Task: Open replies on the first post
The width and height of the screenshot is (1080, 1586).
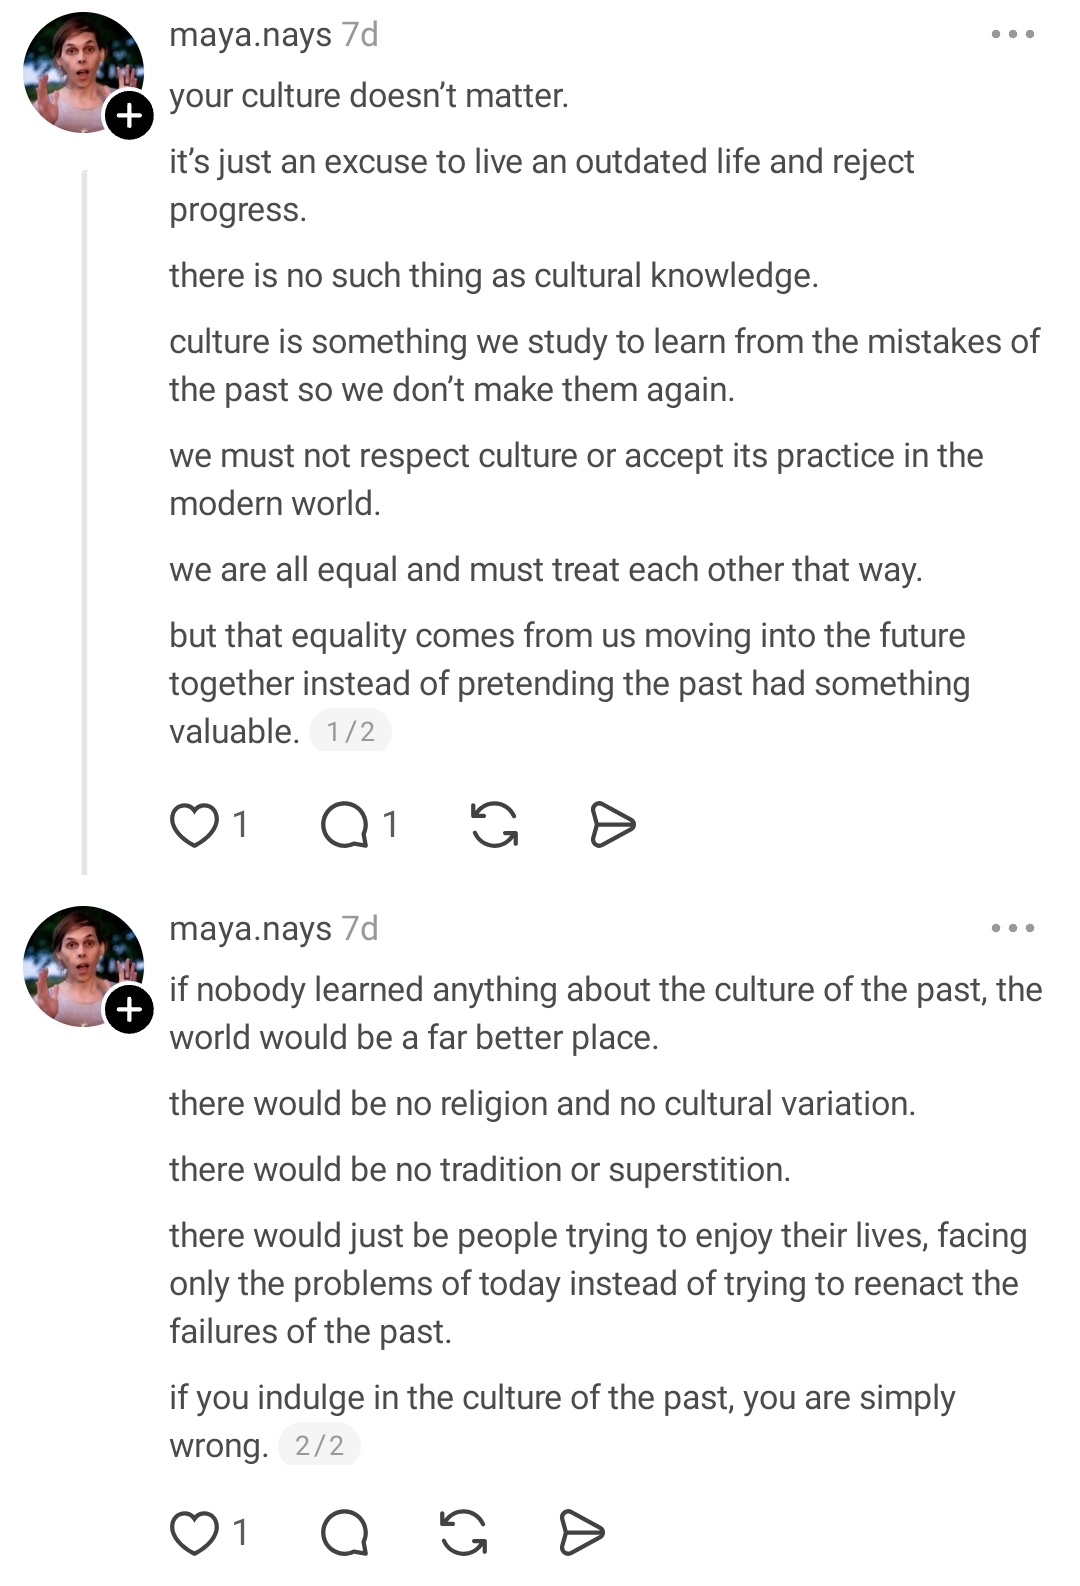Action: coord(345,825)
